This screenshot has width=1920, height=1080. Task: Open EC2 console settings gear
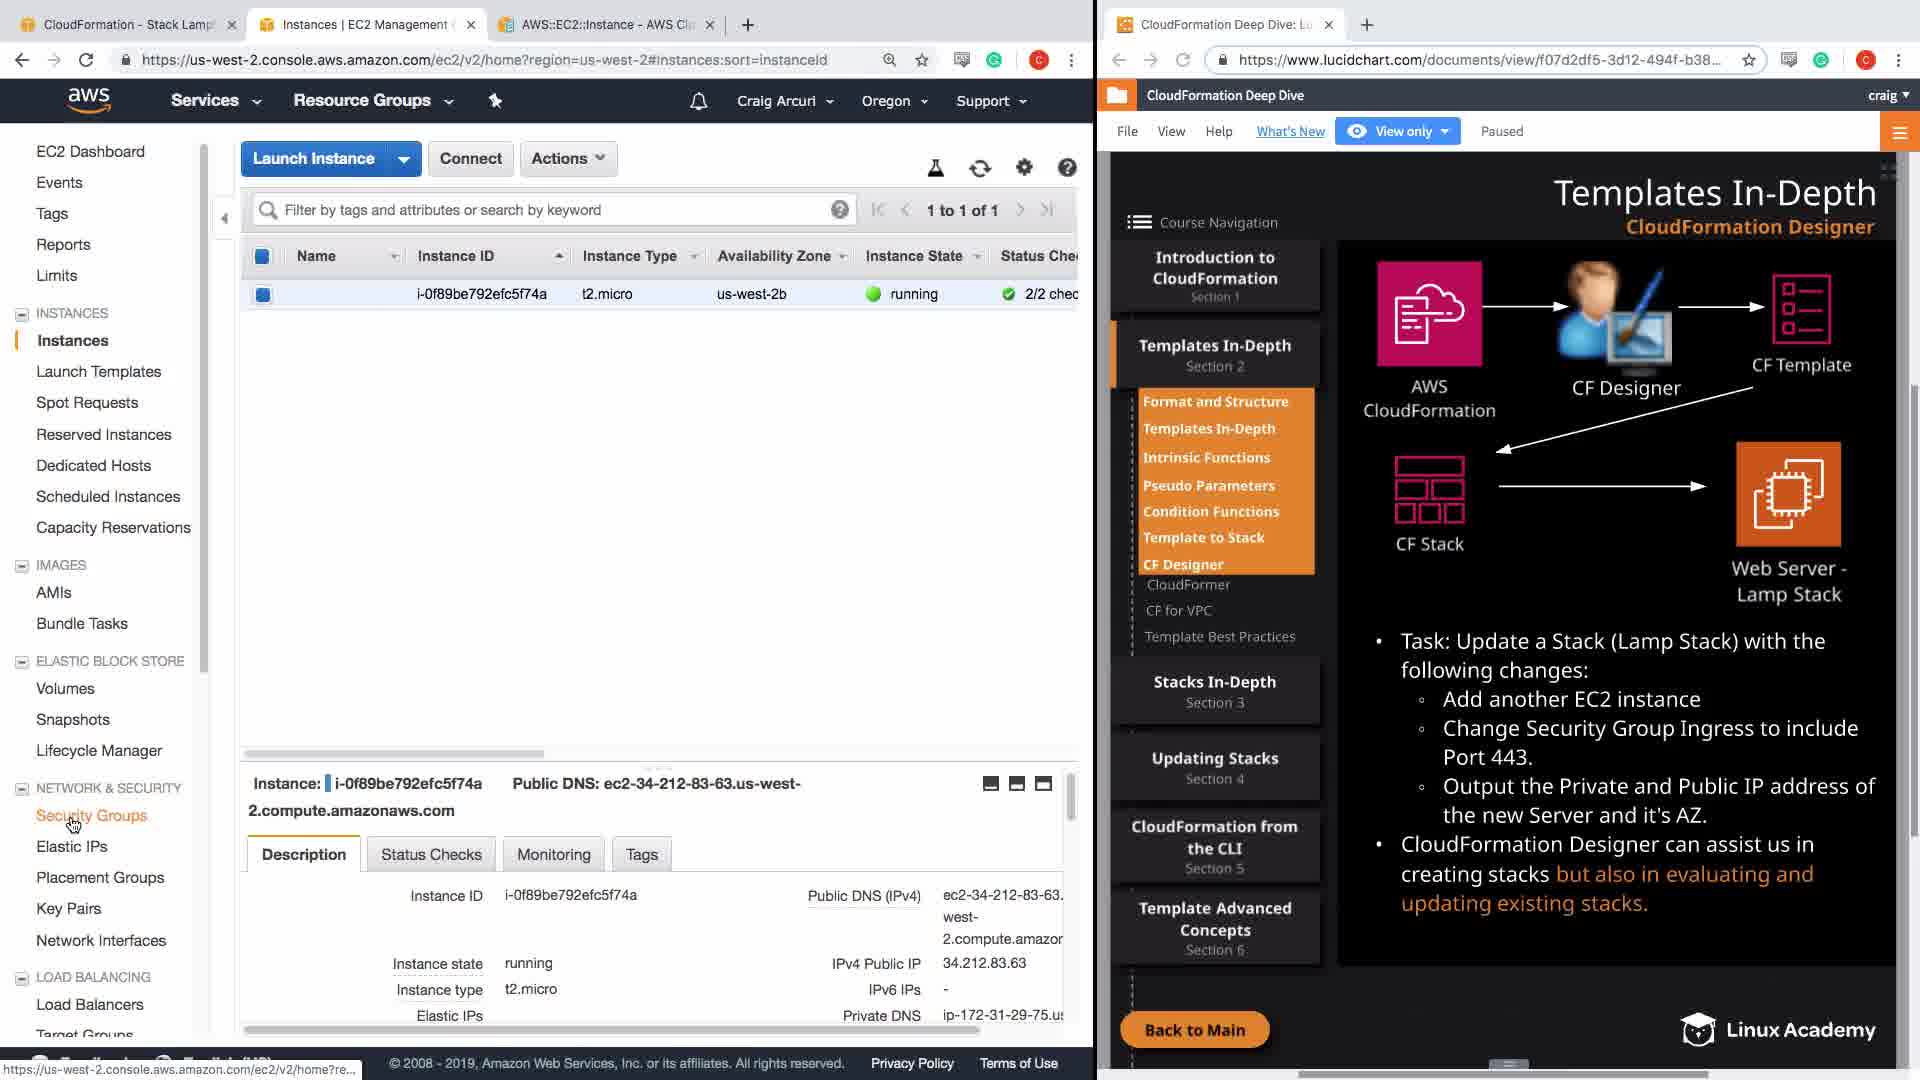click(1024, 168)
